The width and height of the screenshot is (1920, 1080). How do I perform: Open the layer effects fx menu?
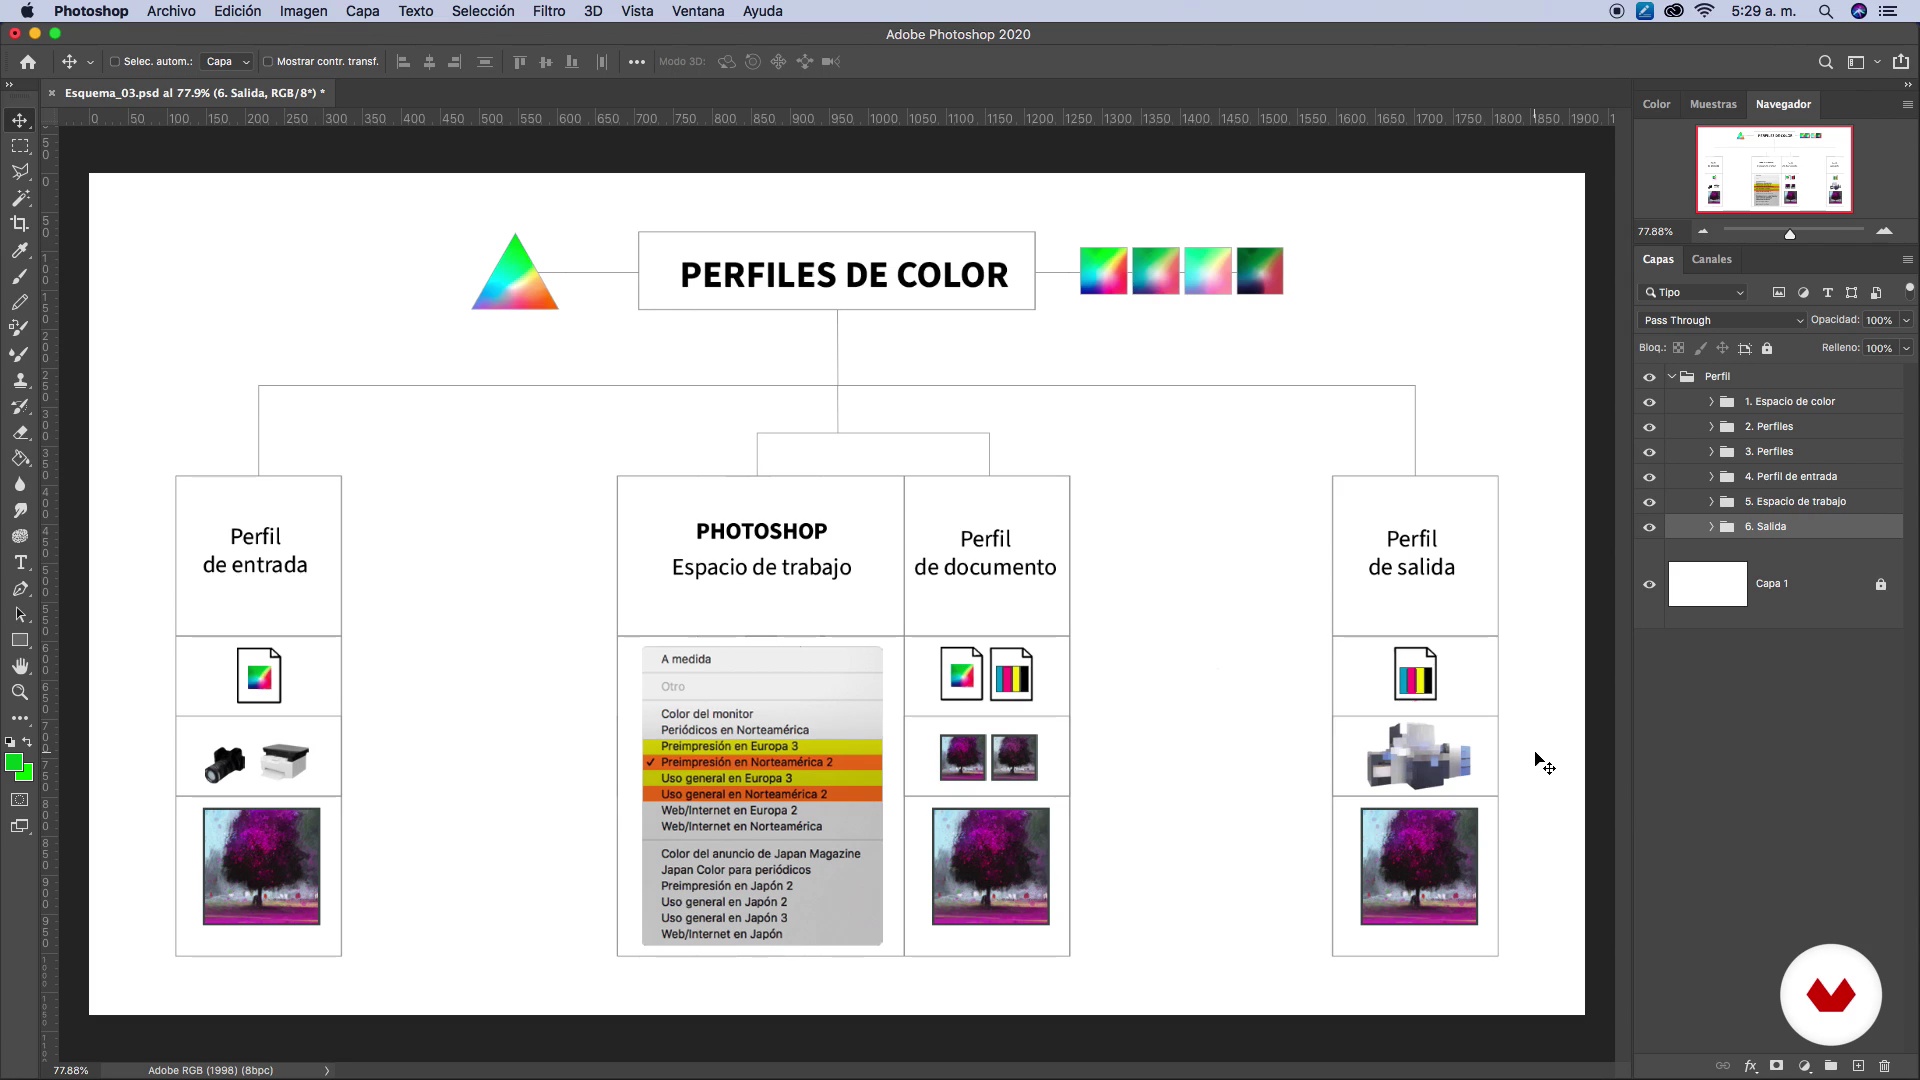tap(1750, 1066)
